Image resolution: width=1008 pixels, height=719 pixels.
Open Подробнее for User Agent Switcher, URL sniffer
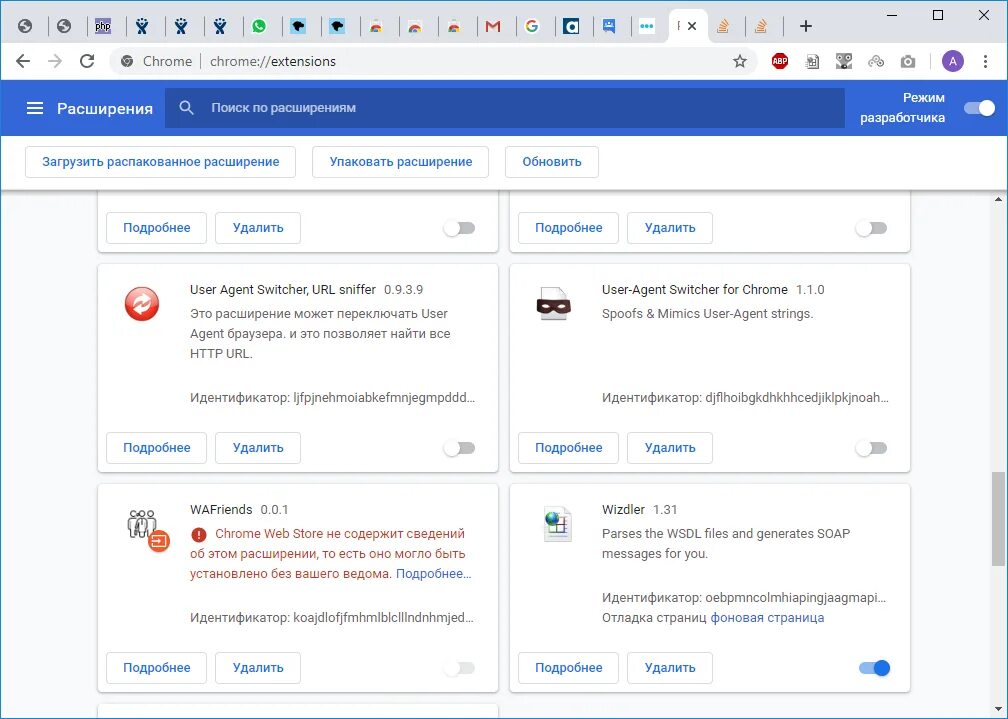tap(157, 448)
